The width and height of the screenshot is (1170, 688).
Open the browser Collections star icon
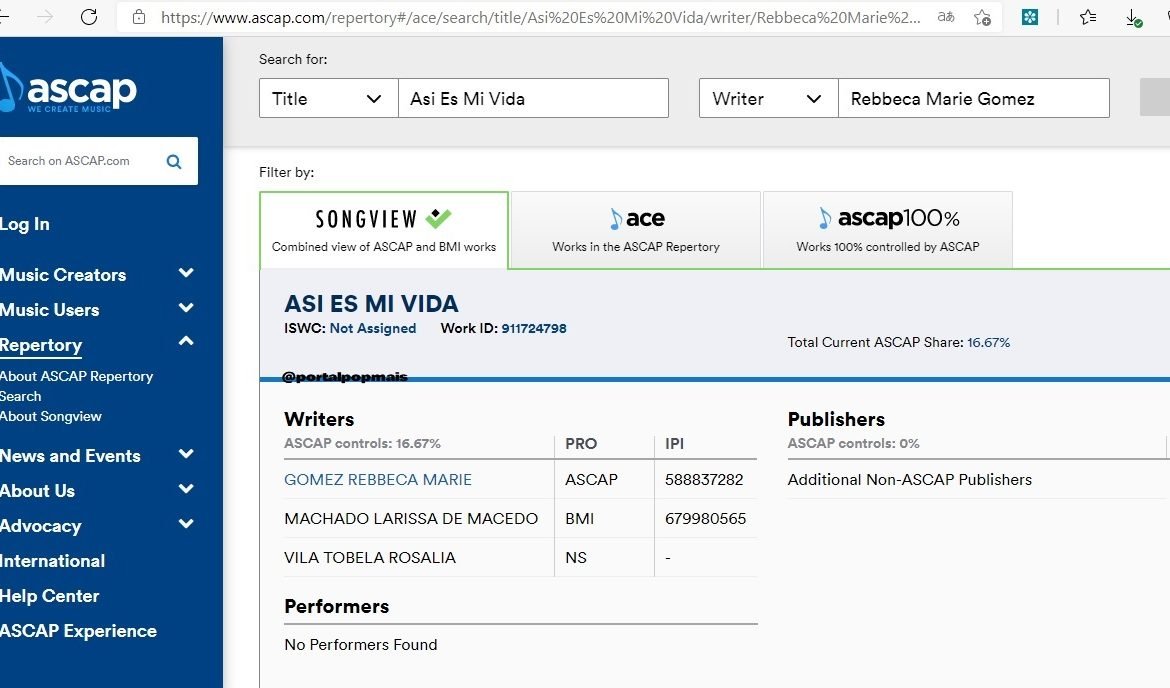point(1087,17)
